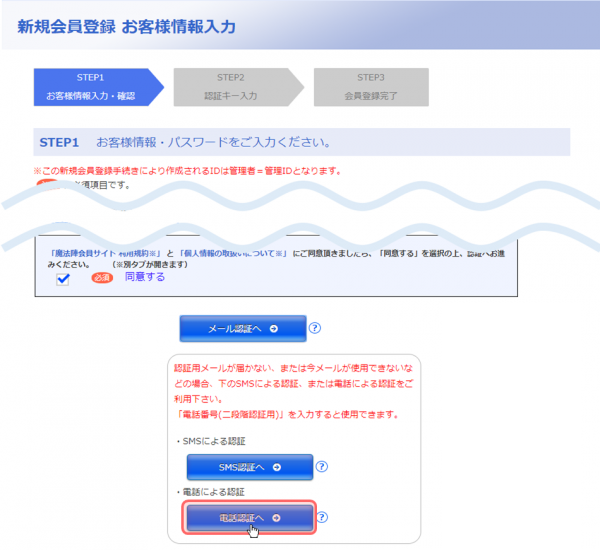Click the red 必須 badge near 同意する
The height and width of the screenshot is (550, 600).
point(103,278)
